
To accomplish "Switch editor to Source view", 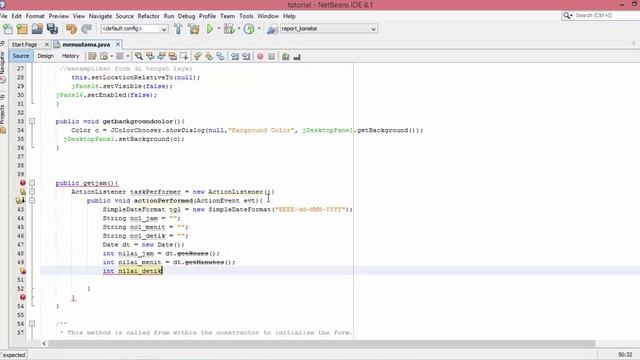I will coord(21,56).
